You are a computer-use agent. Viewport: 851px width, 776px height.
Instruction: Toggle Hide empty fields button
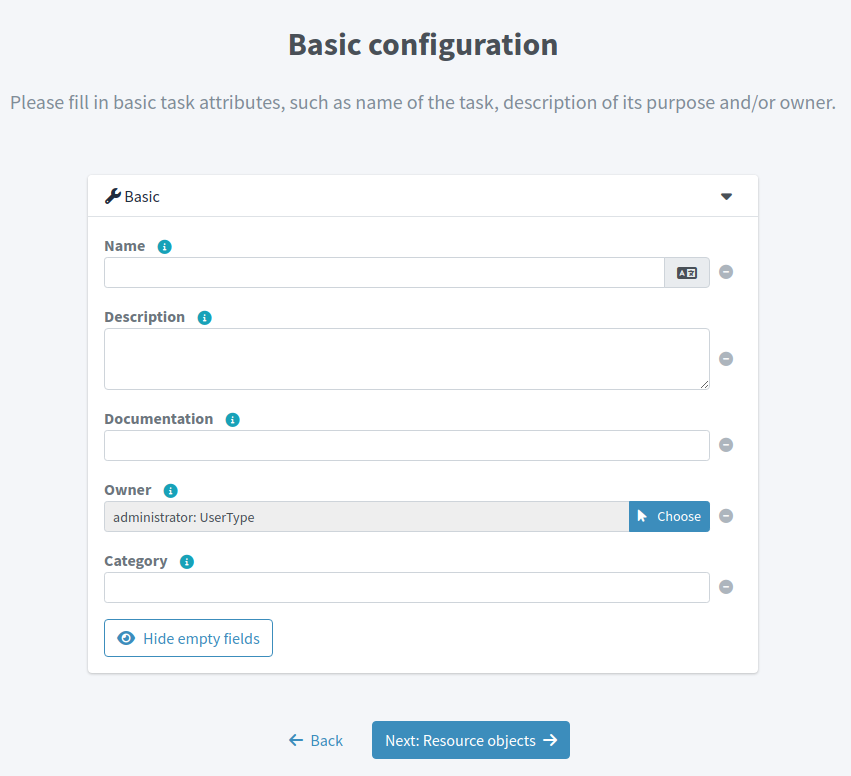point(188,638)
